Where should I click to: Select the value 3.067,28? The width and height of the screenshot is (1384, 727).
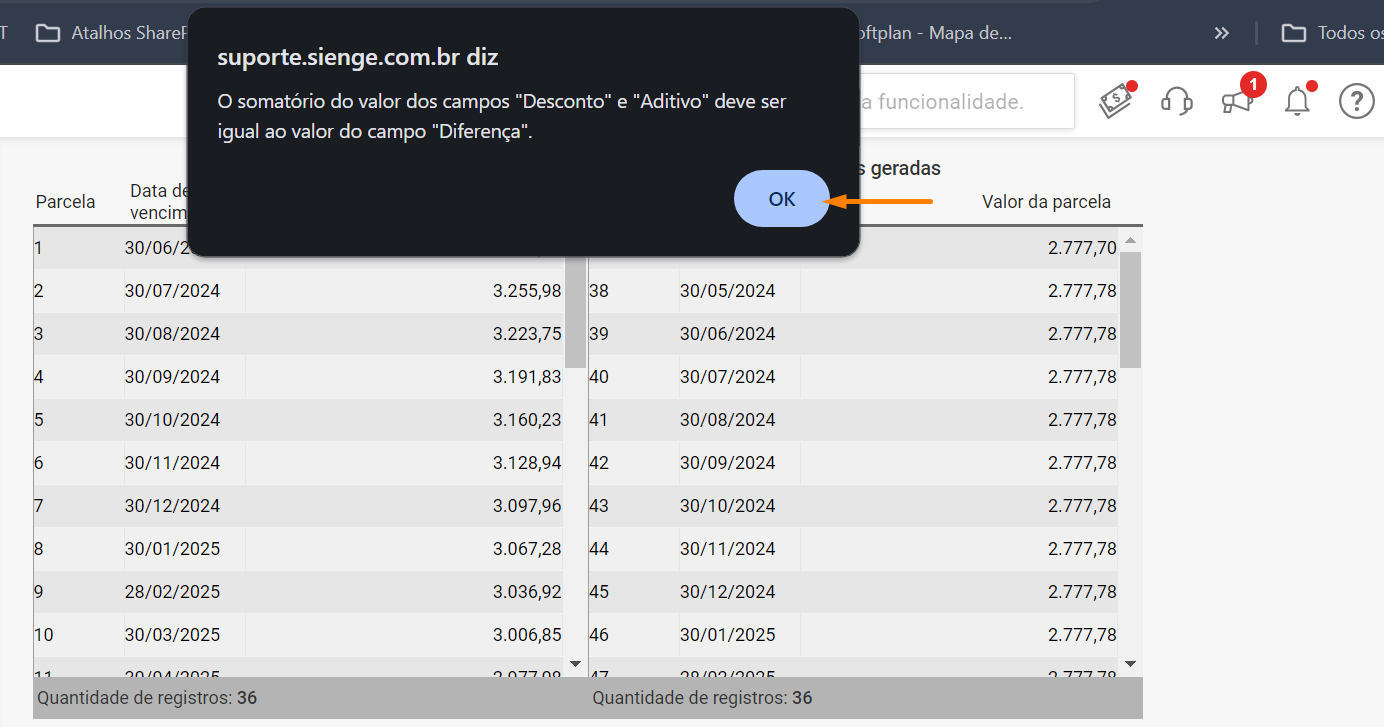527,549
